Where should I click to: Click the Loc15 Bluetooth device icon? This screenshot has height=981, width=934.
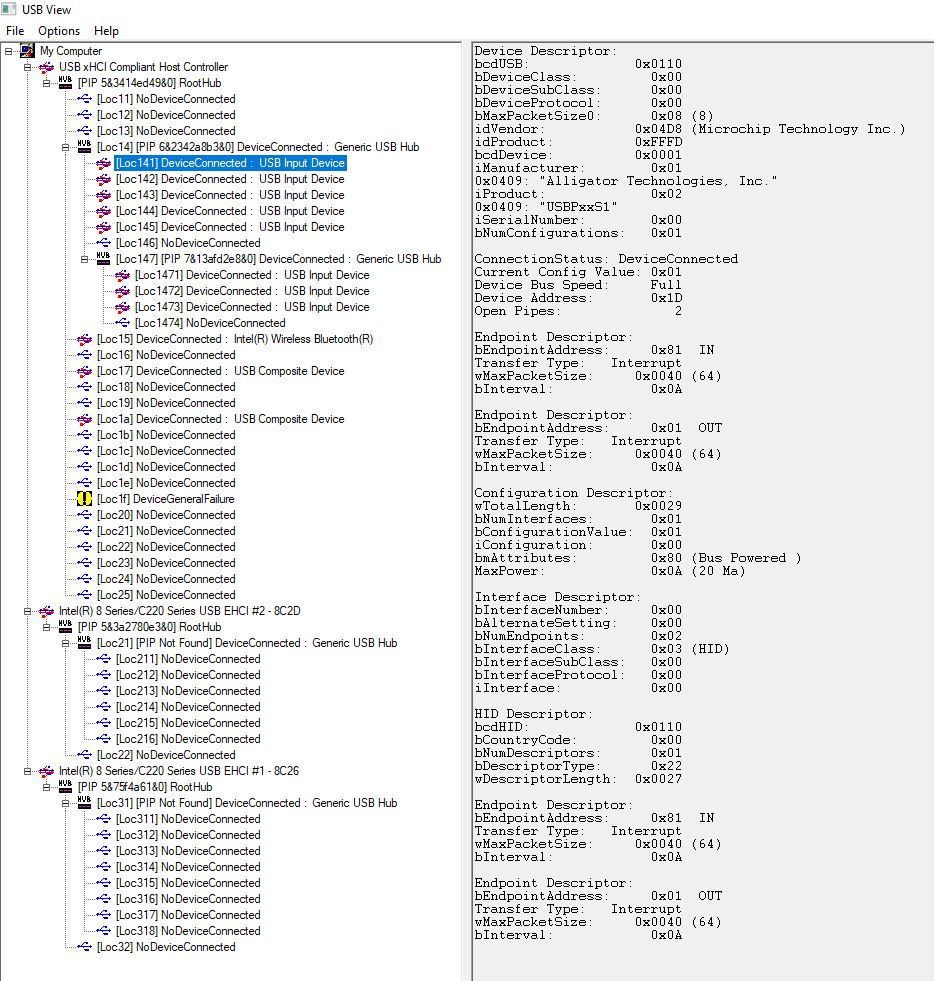tap(84, 339)
